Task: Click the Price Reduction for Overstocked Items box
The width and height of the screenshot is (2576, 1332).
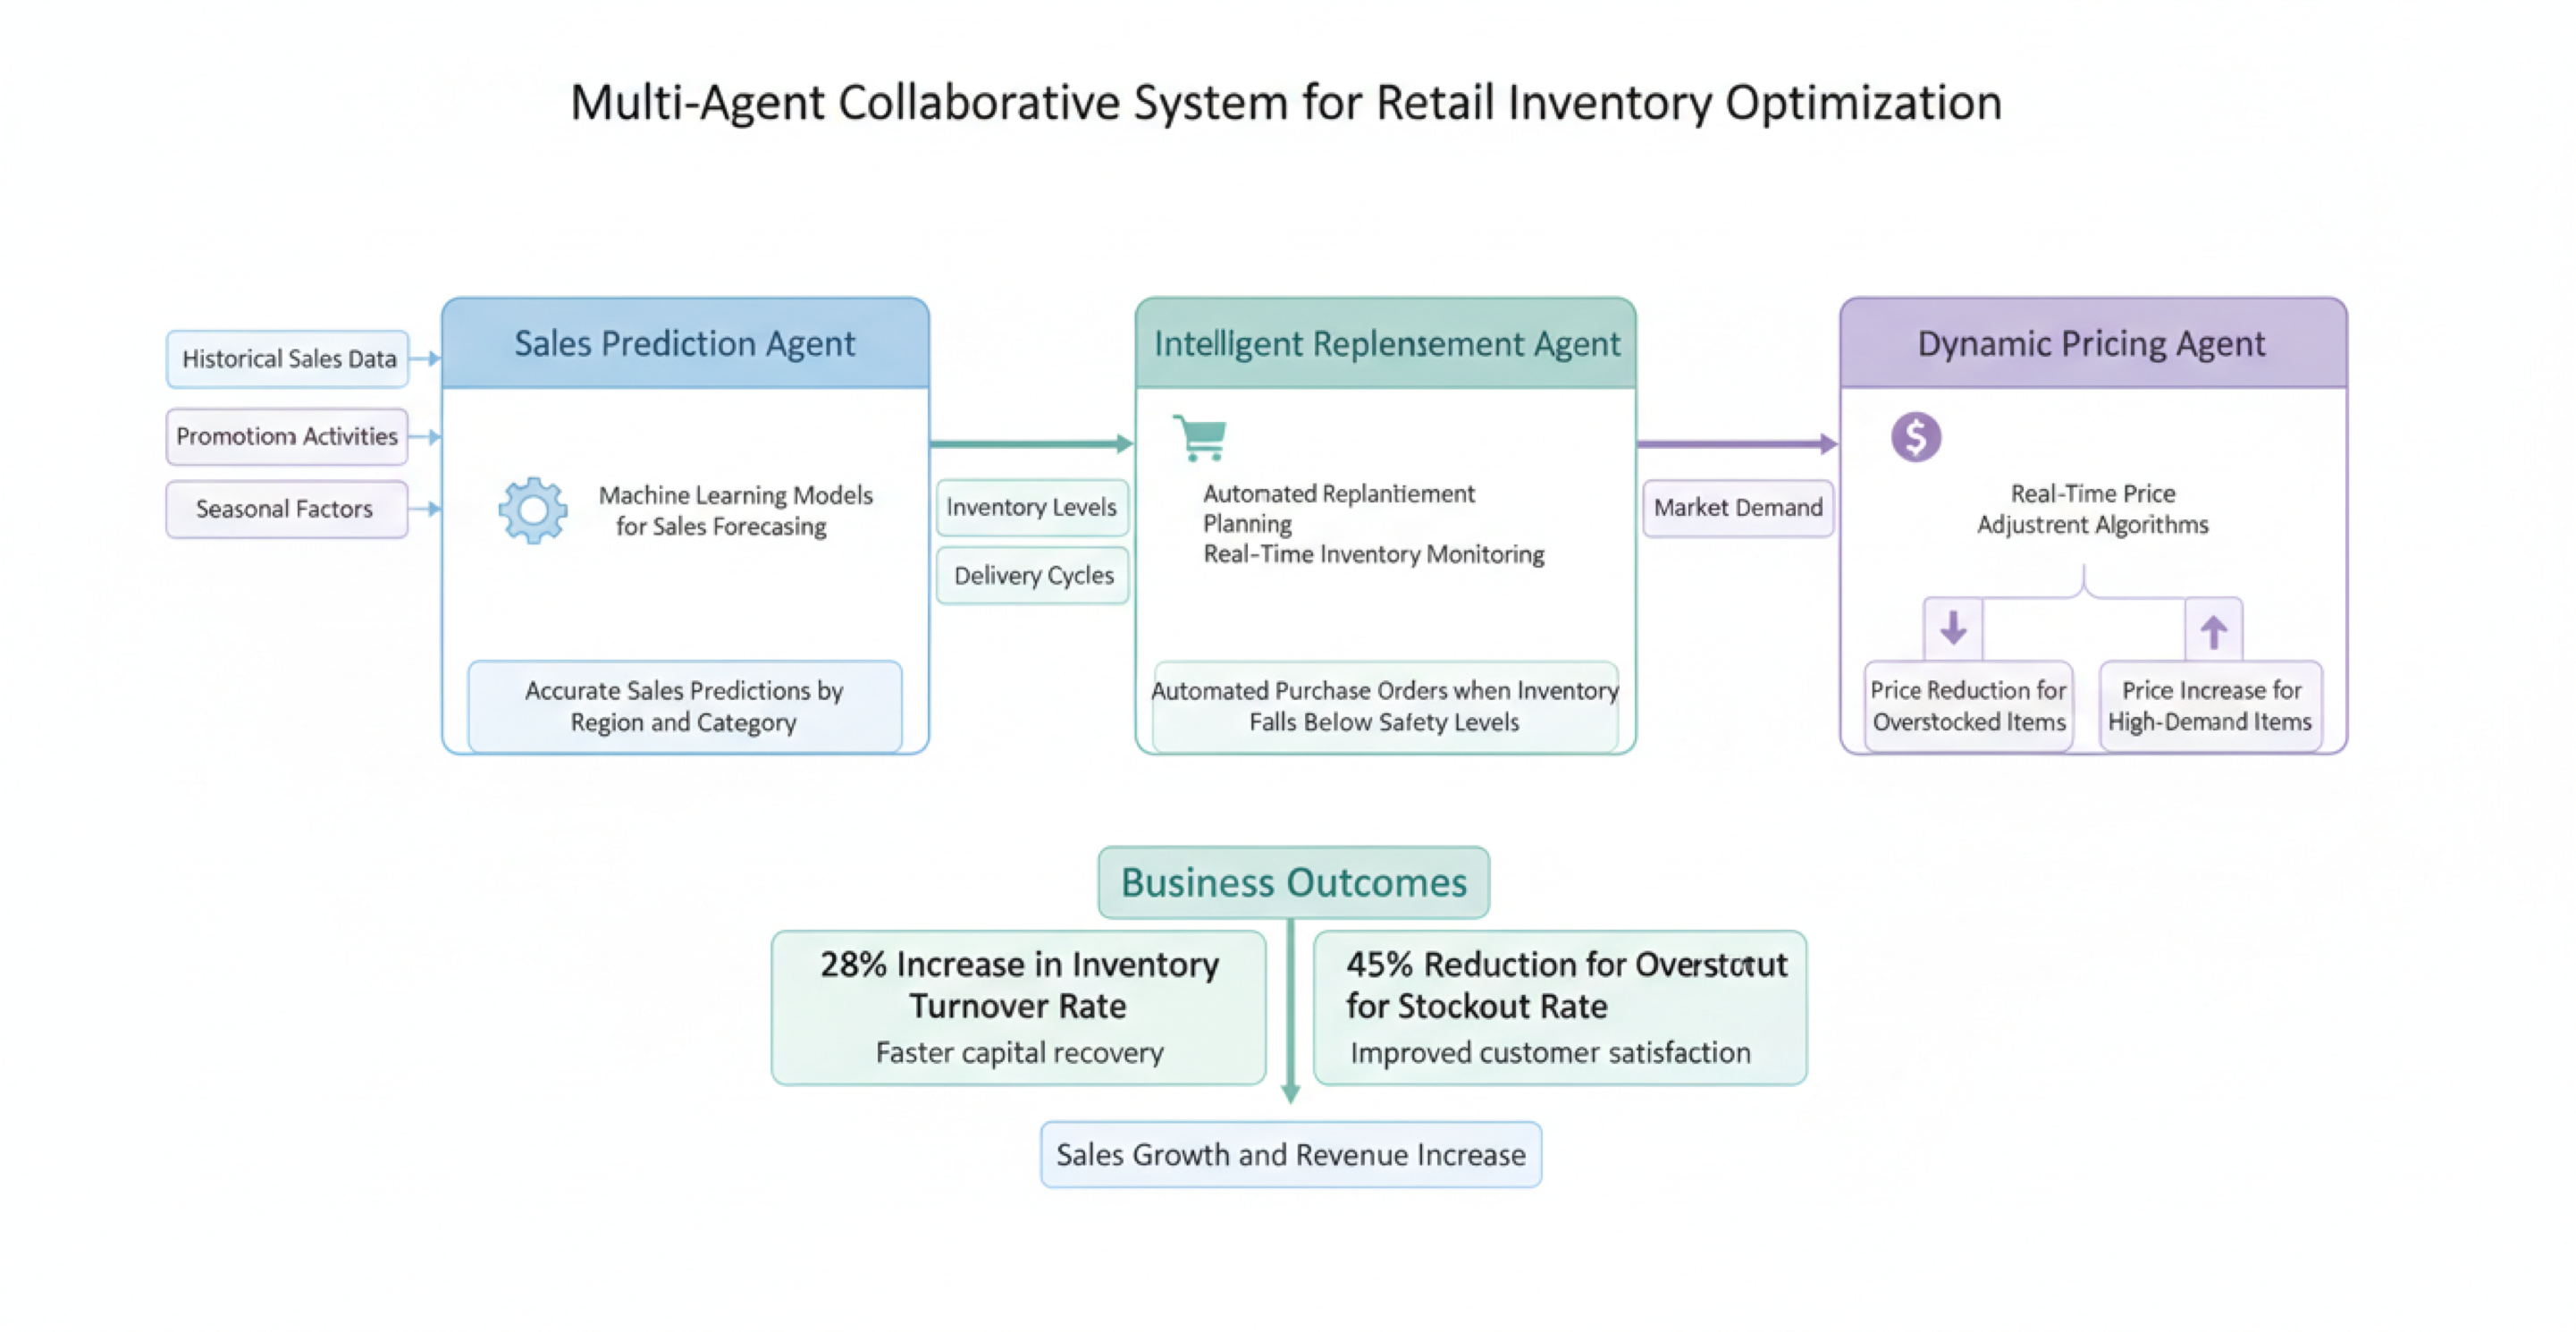Action: [x=1968, y=705]
